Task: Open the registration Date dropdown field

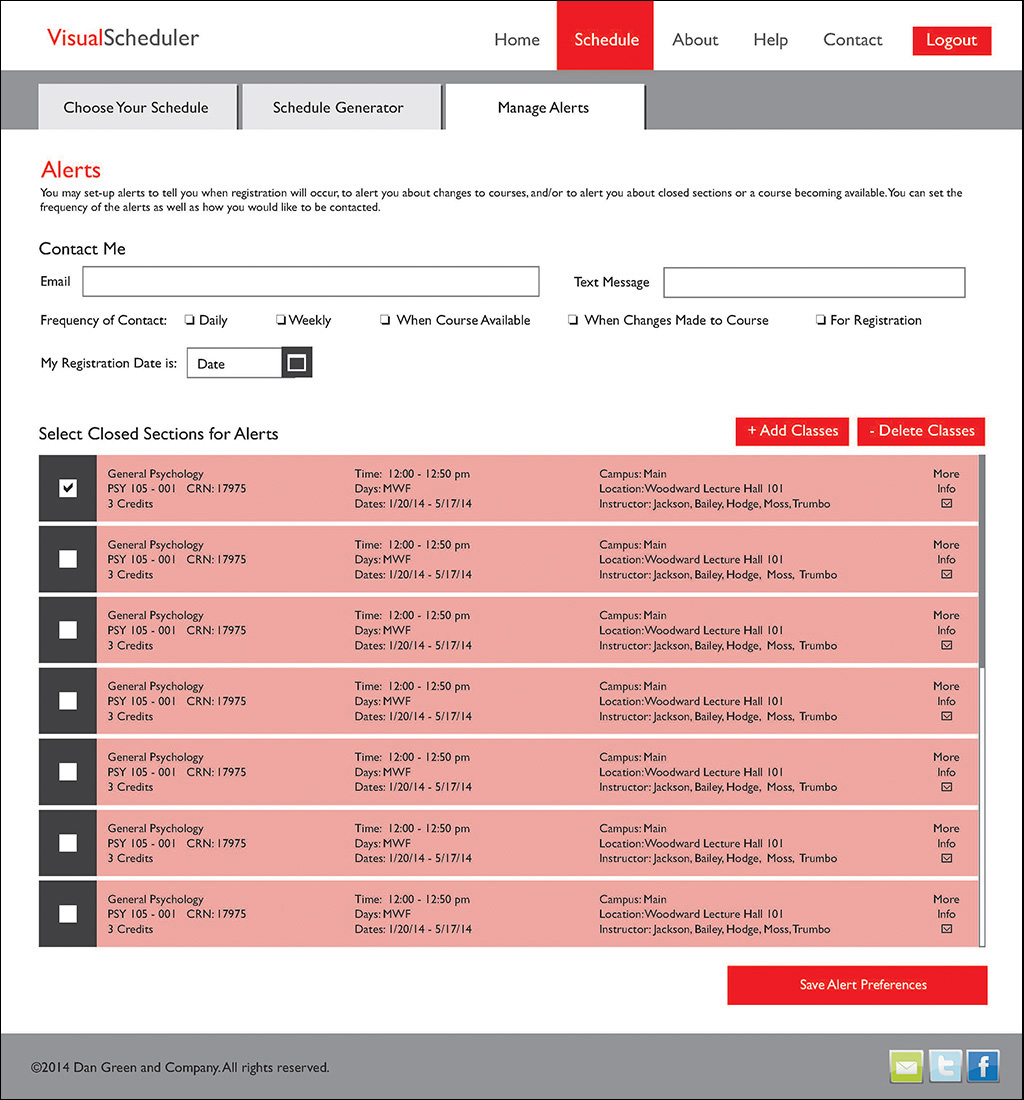Action: pyautogui.click(x=236, y=363)
